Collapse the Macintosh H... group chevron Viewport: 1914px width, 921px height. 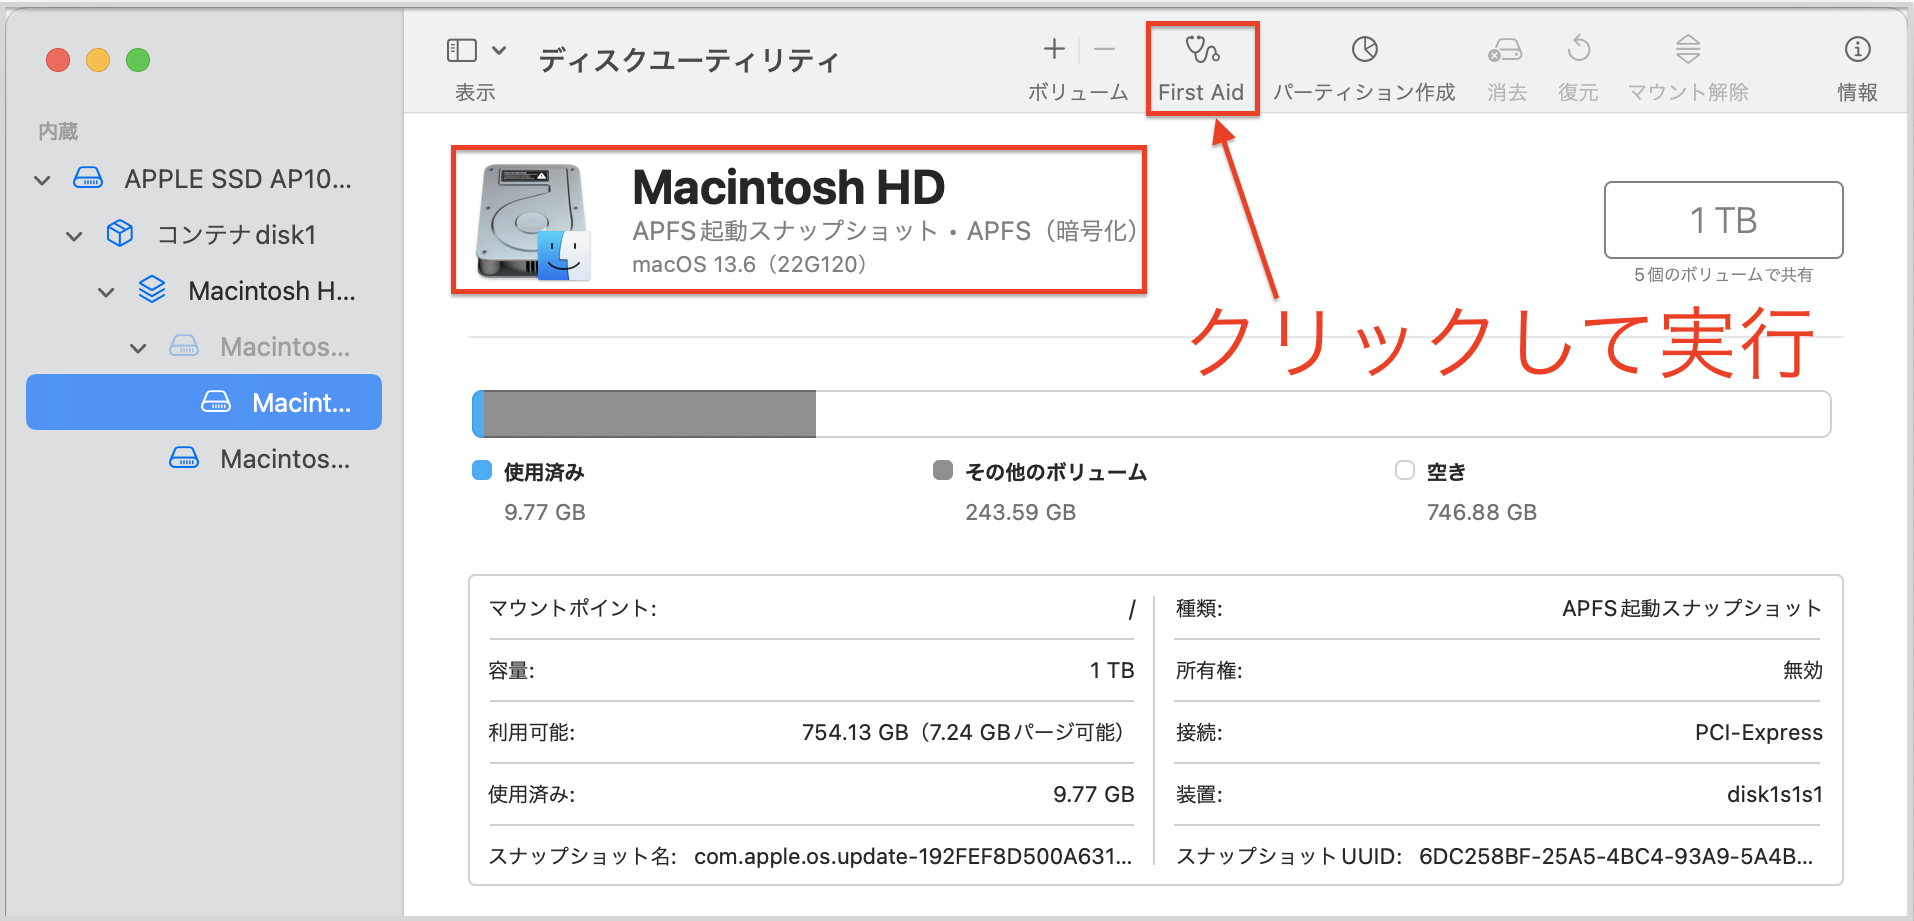(x=106, y=292)
